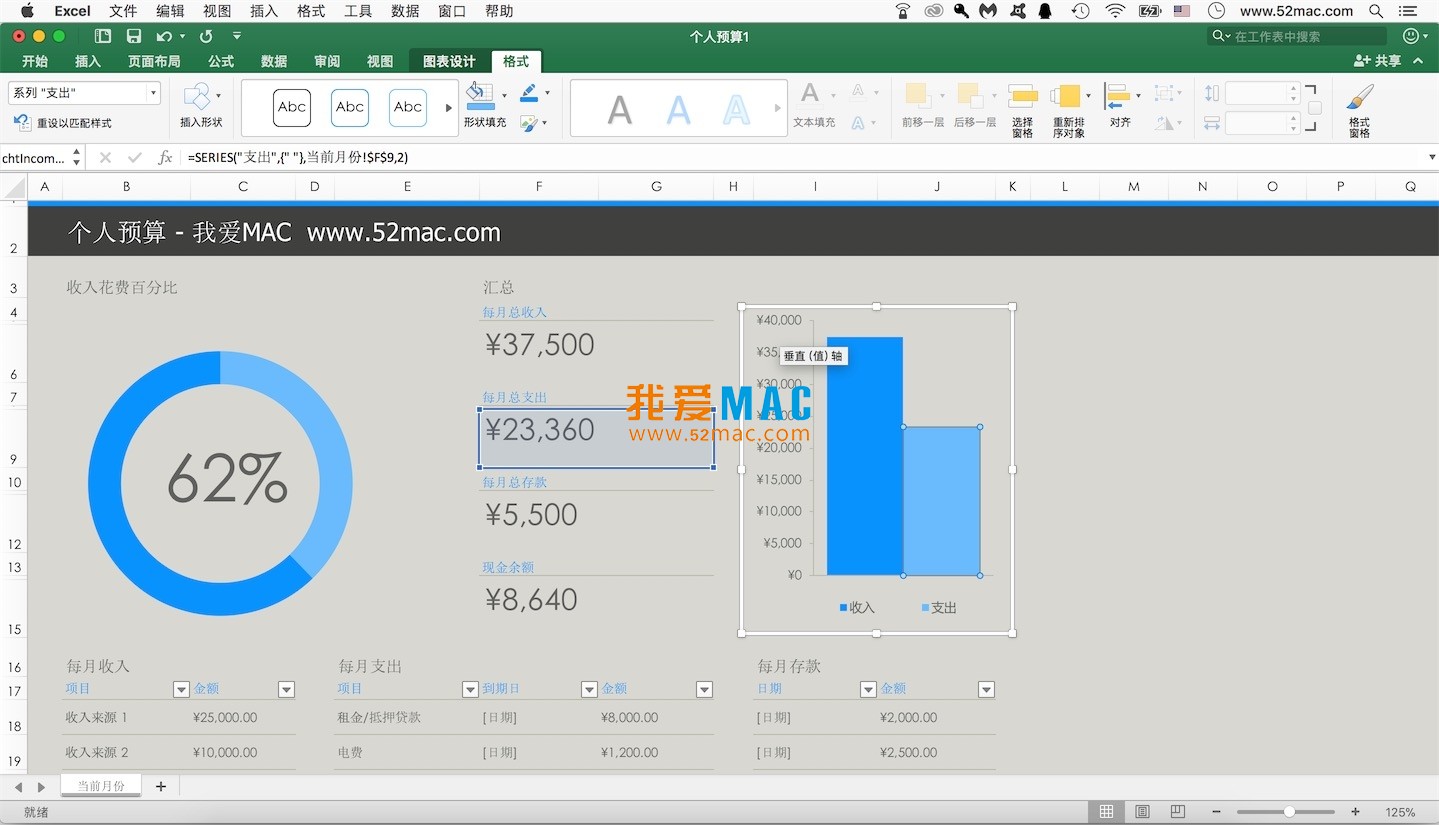The width and height of the screenshot is (1439, 825).
Task: Expand the chart element series dropdown
Action: coord(153,93)
